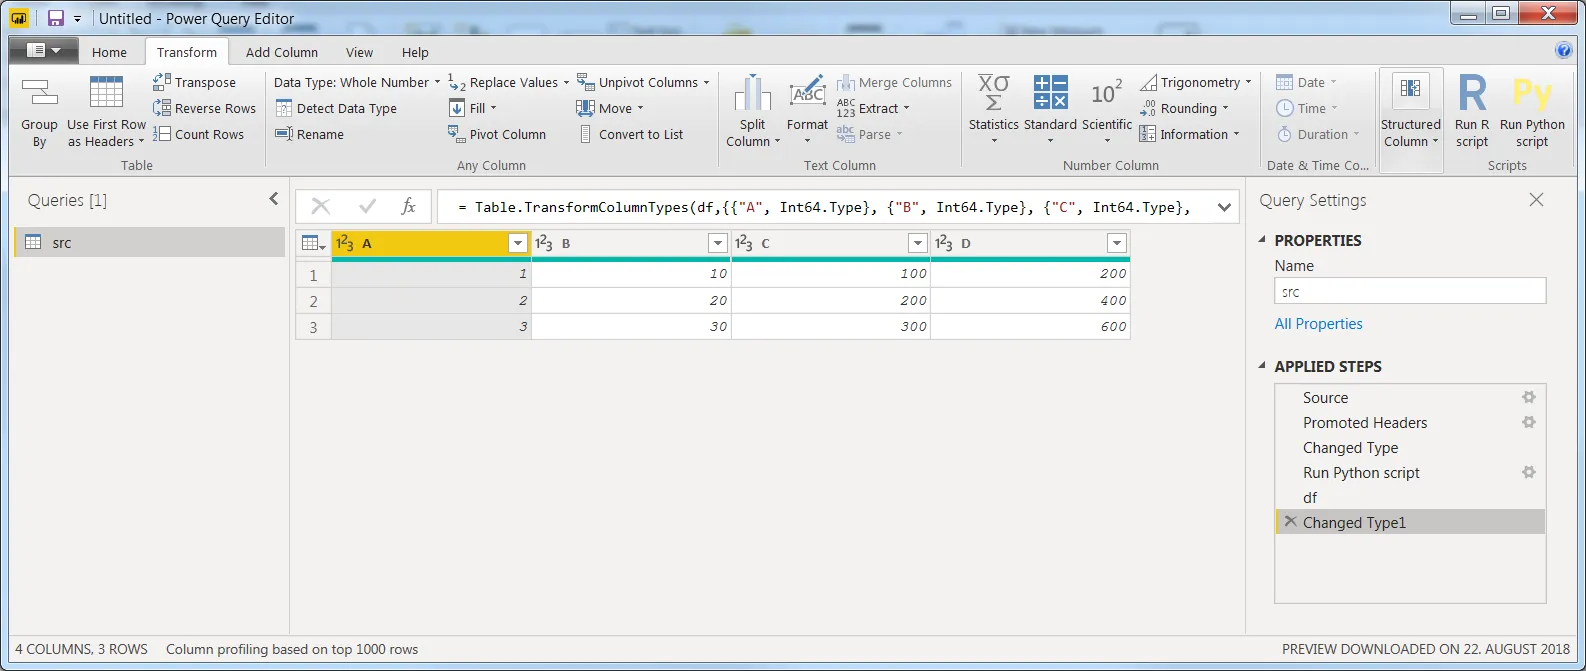Image resolution: width=1586 pixels, height=671 pixels.
Task: Open the table menu icon in grid corner
Action: click(313, 243)
